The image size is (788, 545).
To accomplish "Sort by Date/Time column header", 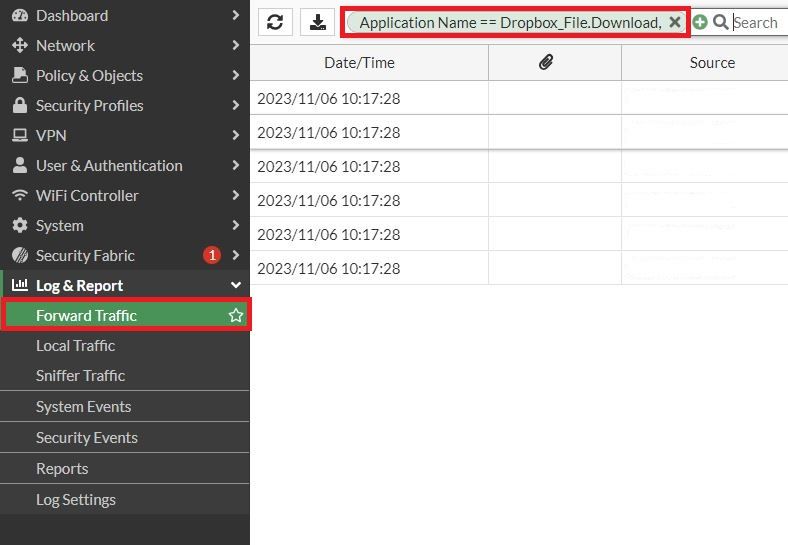I will pos(369,62).
